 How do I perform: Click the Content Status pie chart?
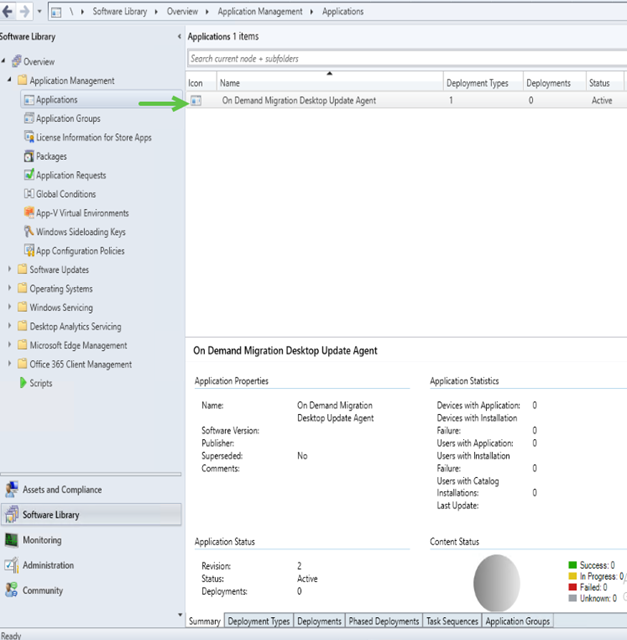496,582
